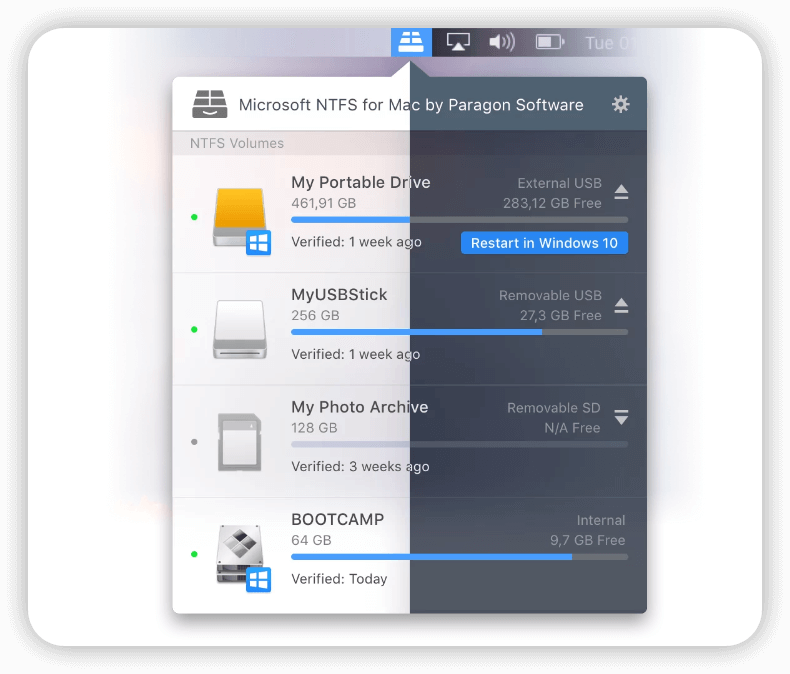Image resolution: width=790 pixels, height=674 pixels.
Task: Click Verified: 3 weeks ago text
Action: tap(360, 466)
